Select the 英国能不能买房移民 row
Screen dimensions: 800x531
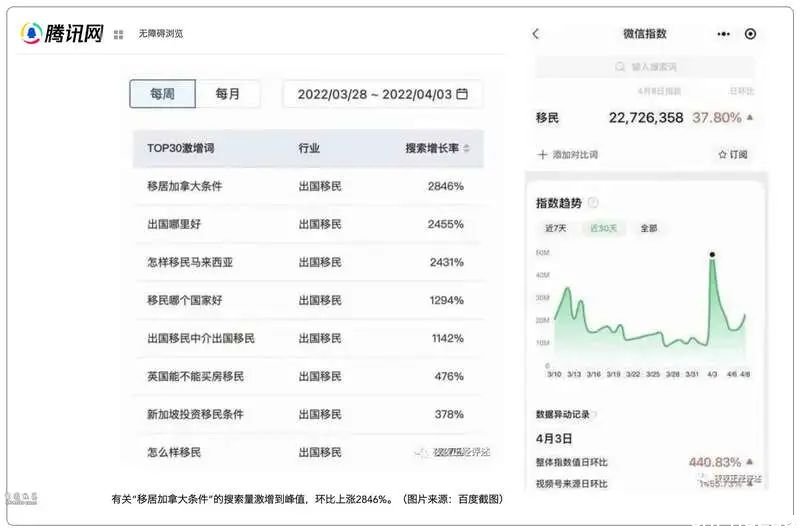click(308, 376)
